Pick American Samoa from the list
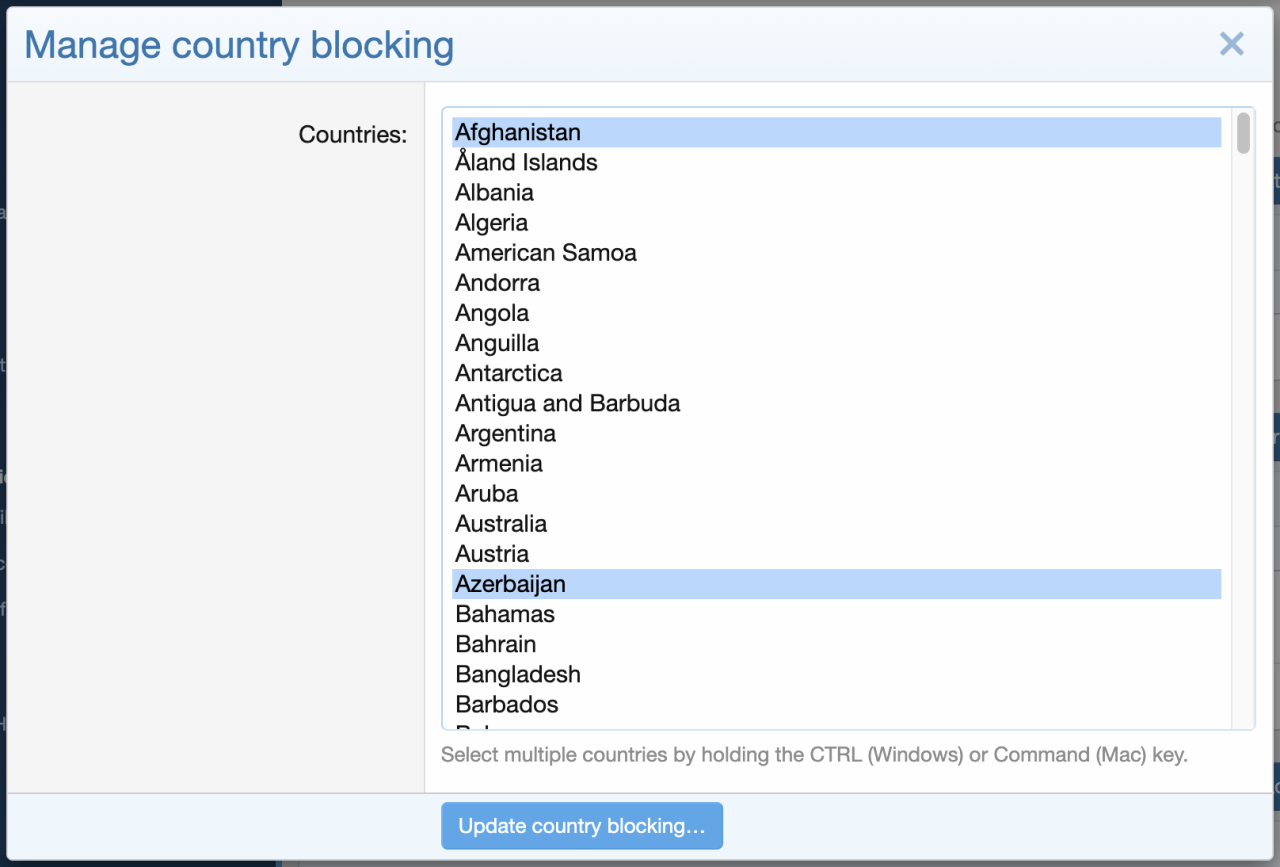 coord(545,252)
